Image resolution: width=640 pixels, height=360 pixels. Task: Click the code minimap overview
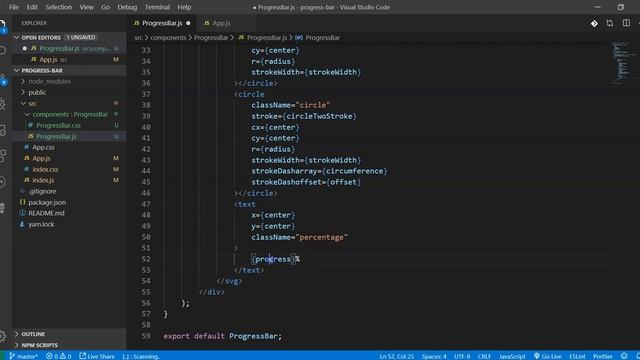pyautogui.click(x=623, y=62)
